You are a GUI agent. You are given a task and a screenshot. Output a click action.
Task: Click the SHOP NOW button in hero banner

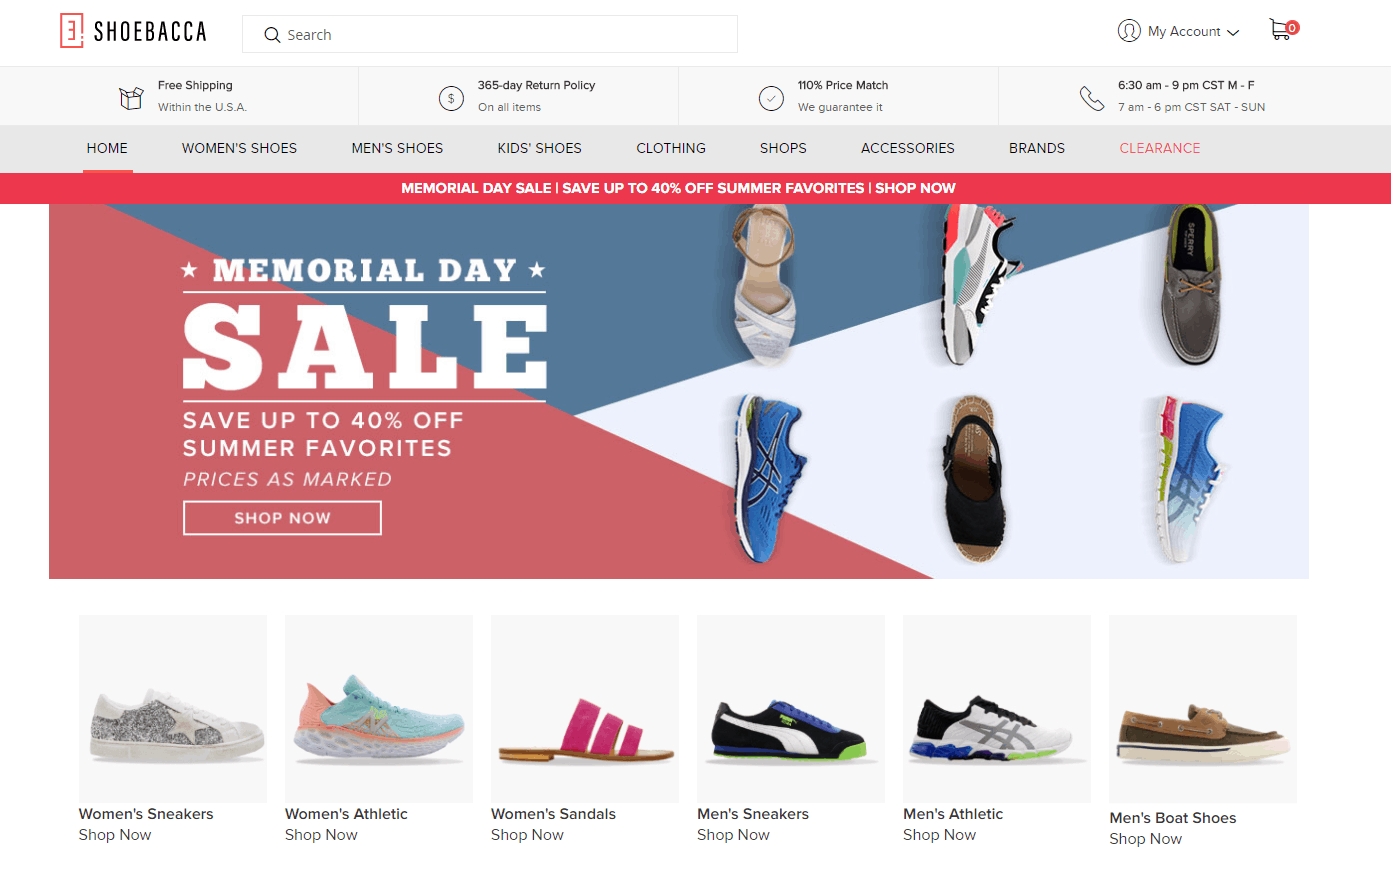click(x=282, y=518)
